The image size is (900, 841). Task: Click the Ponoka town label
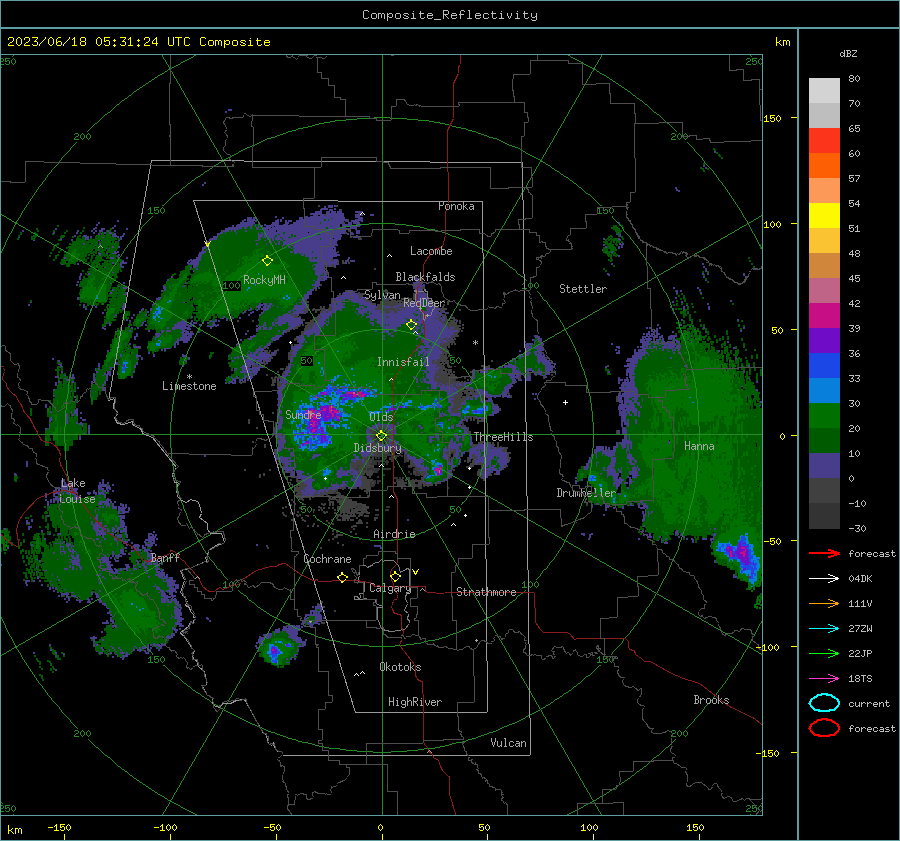[x=456, y=206]
